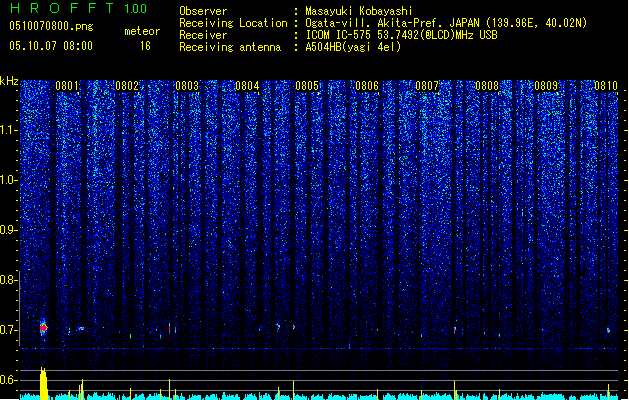This screenshot has height=400, width=629.
Task: Click the 0809 time marker
Action: [546, 85]
